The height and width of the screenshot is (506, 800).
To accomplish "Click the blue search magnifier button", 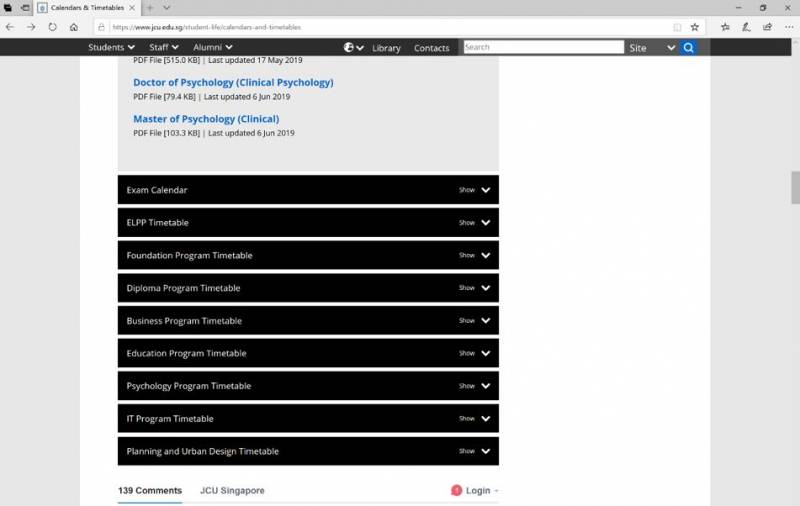I will click(x=688, y=47).
